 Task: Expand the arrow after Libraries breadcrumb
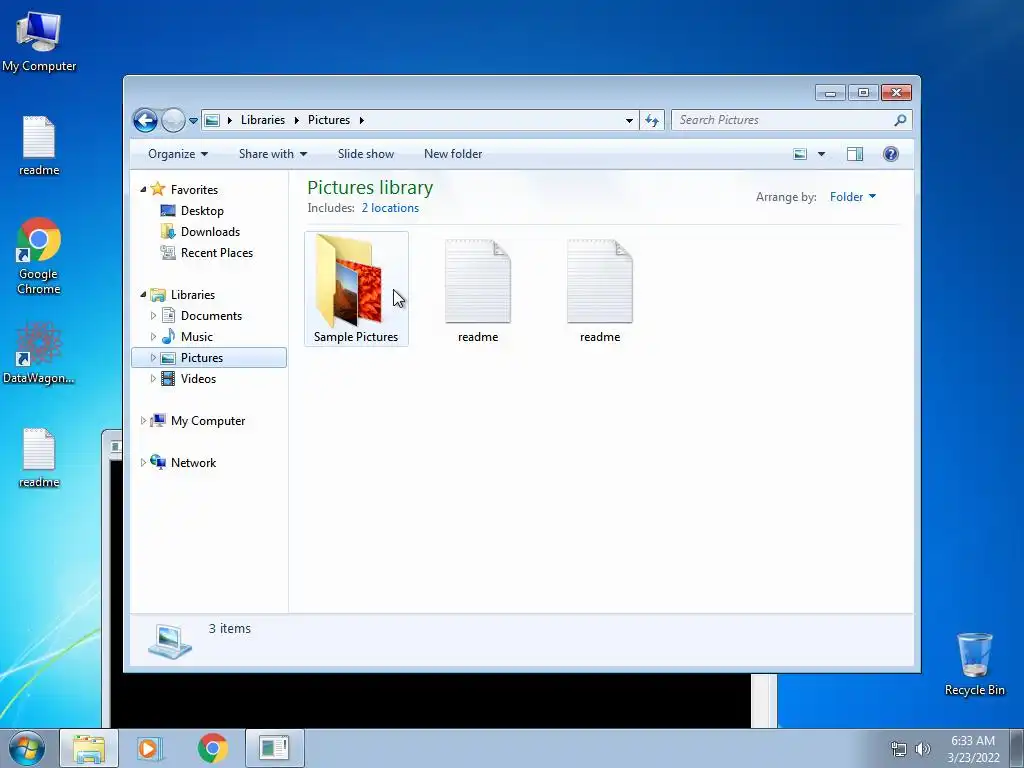(x=296, y=120)
